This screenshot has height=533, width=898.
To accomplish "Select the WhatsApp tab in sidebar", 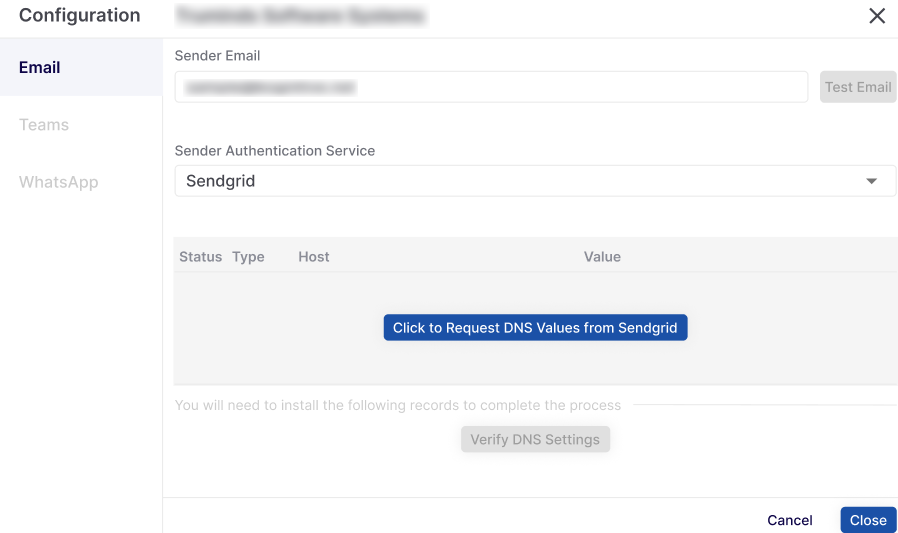I will click(59, 182).
